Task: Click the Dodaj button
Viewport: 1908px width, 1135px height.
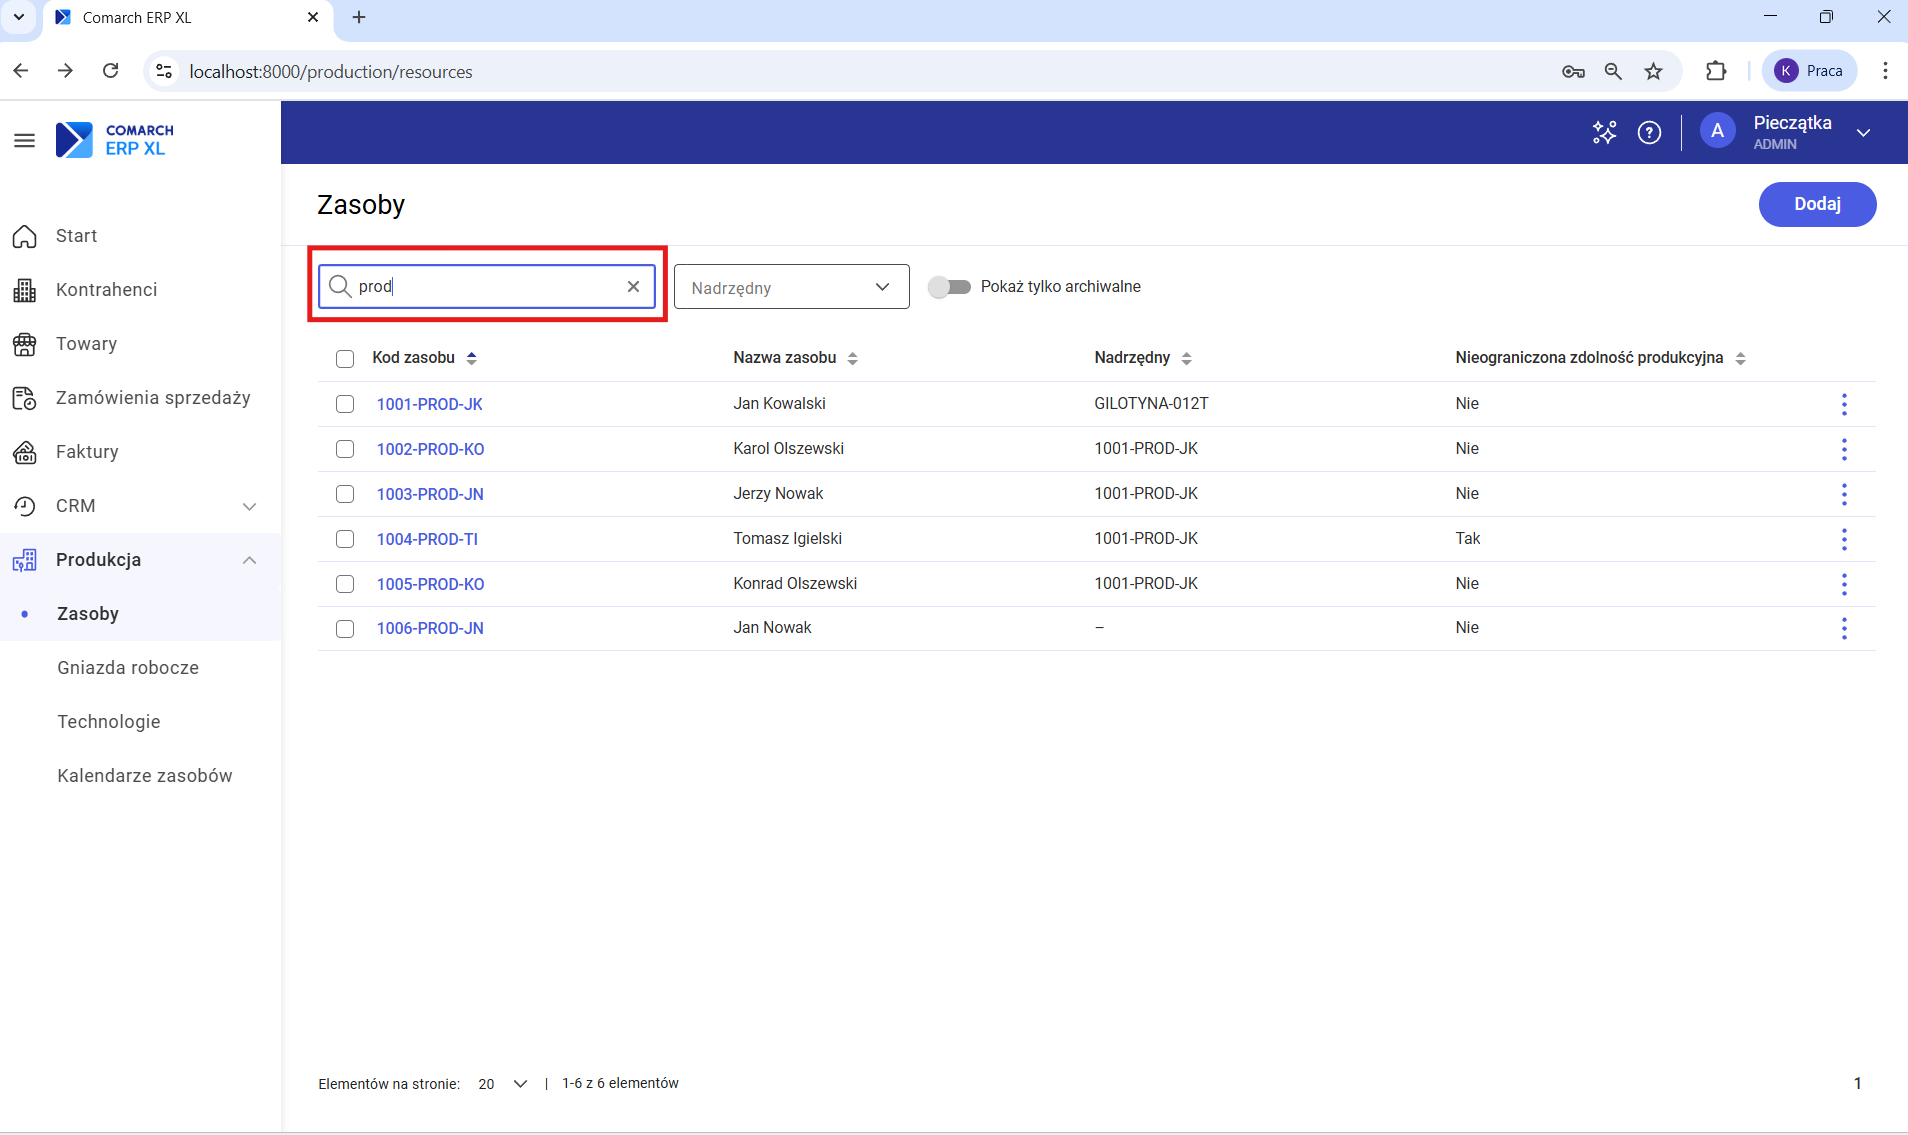Action: click(1816, 204)
